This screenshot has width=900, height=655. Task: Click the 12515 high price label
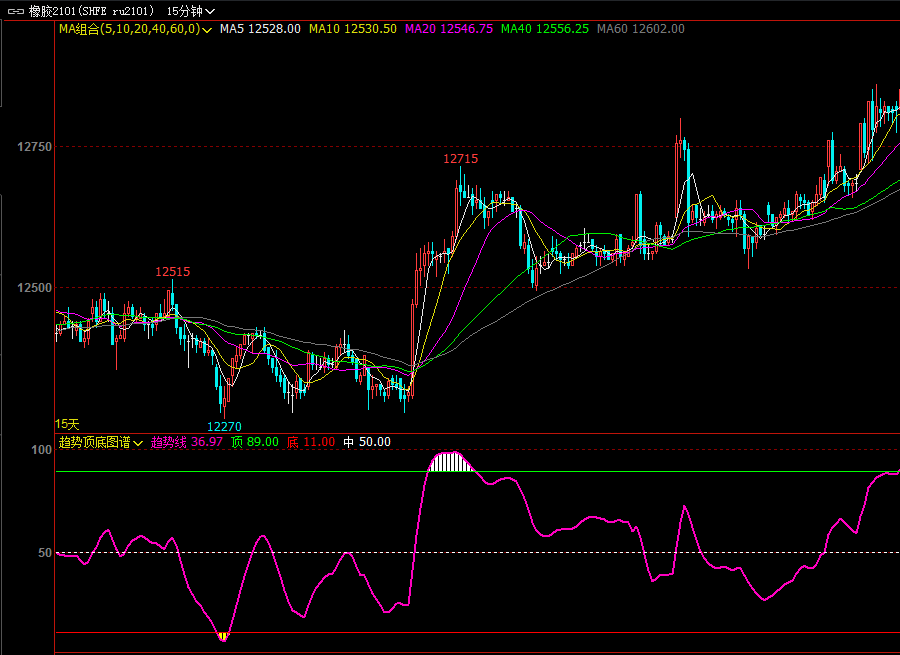(172, 272)
